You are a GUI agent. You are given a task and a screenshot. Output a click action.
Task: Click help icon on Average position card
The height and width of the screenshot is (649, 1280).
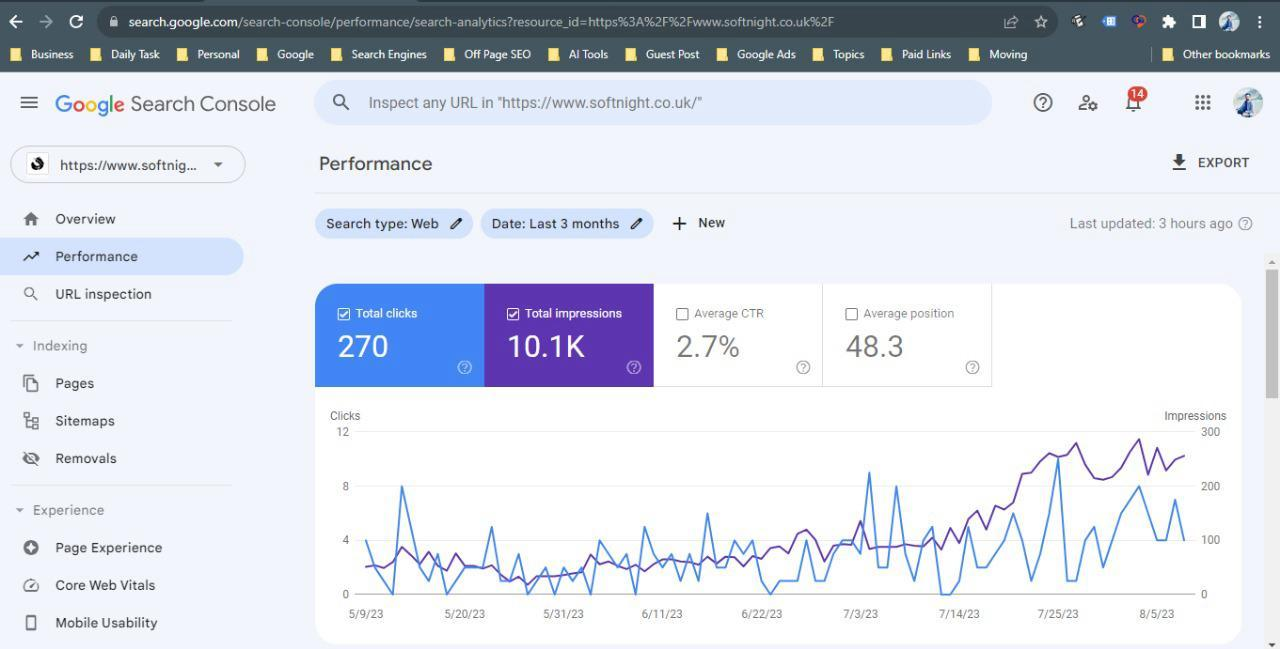point(972,367)
